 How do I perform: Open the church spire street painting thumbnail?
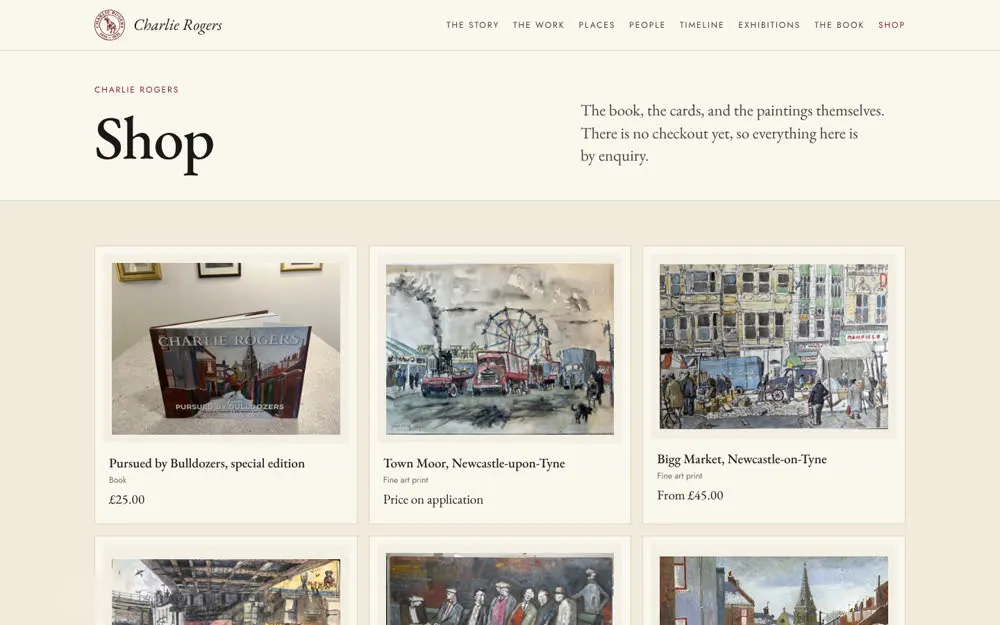(774, 591)
